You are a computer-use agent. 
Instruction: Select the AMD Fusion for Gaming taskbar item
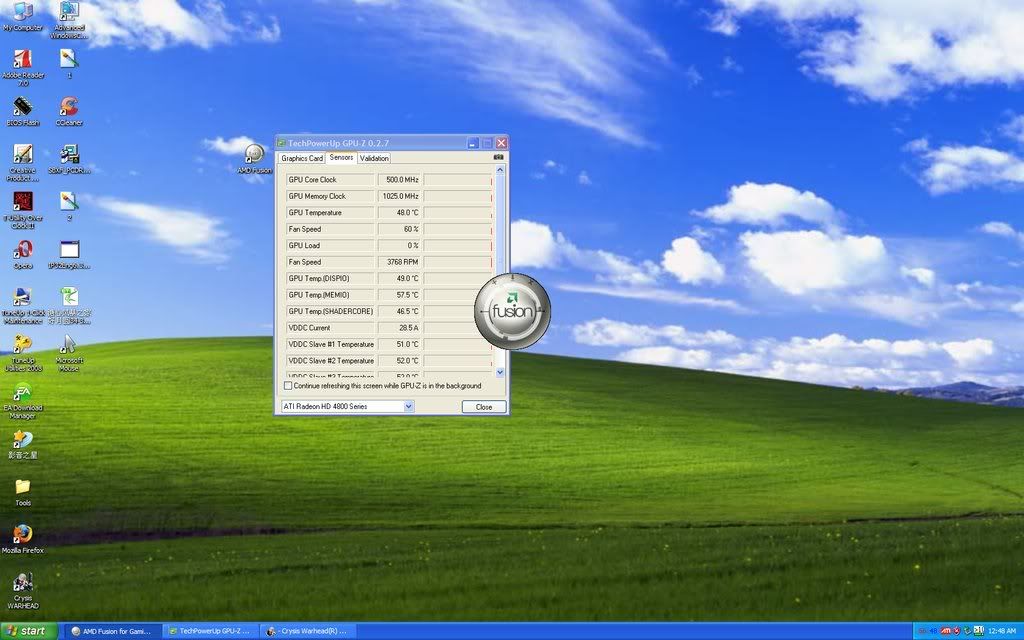[113, 631]
